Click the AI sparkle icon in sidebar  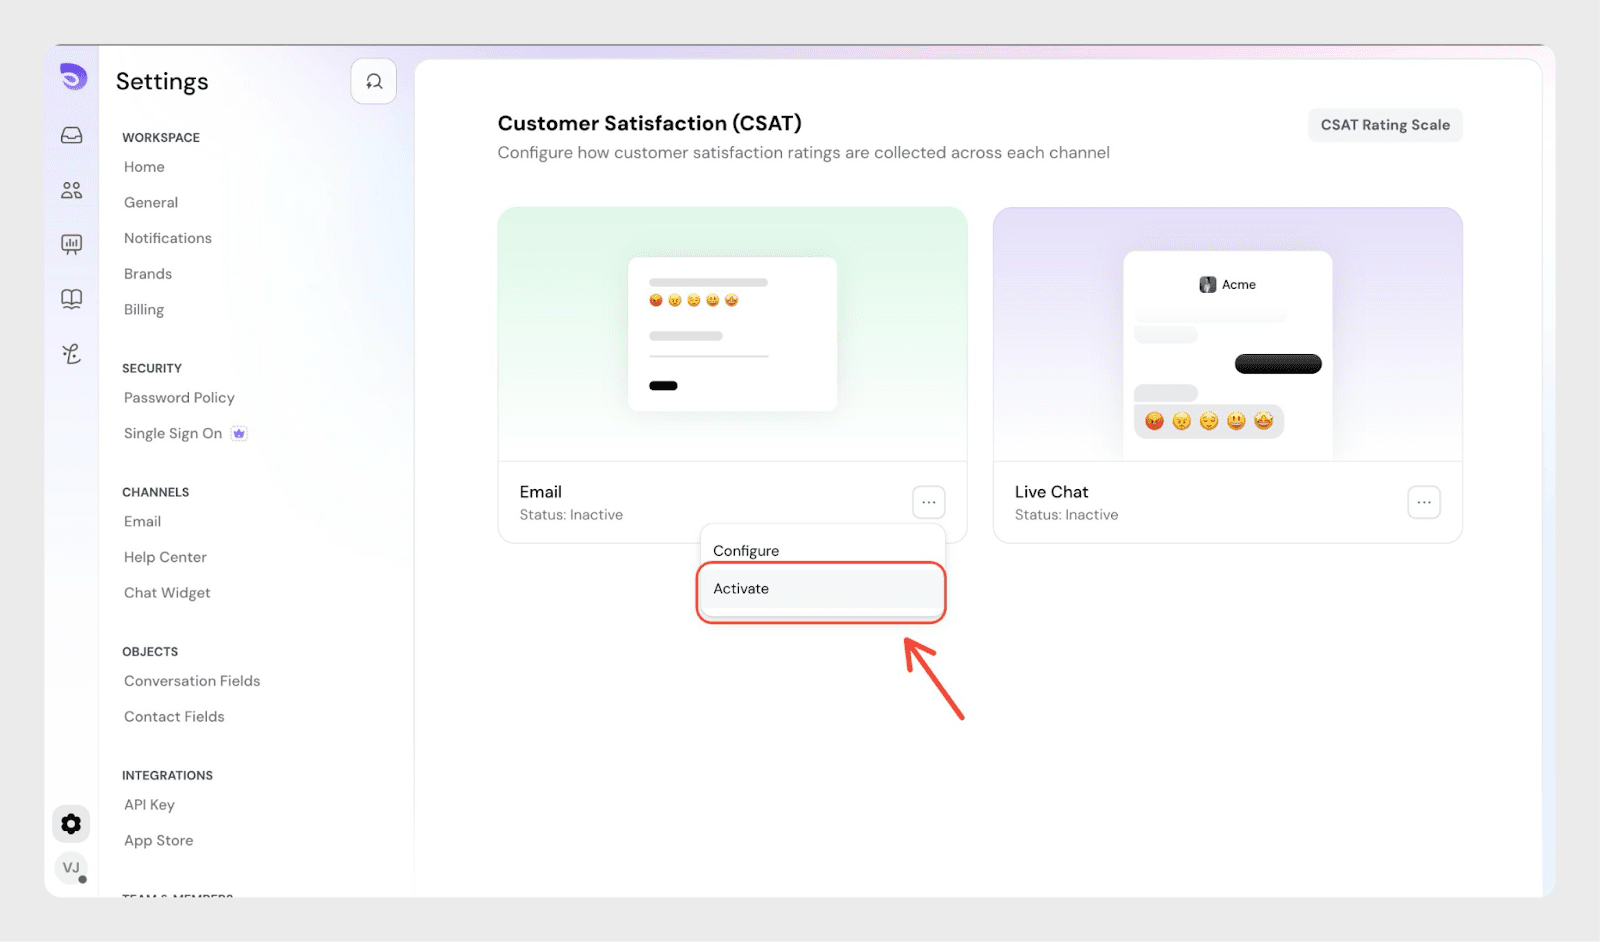(72, 353)
